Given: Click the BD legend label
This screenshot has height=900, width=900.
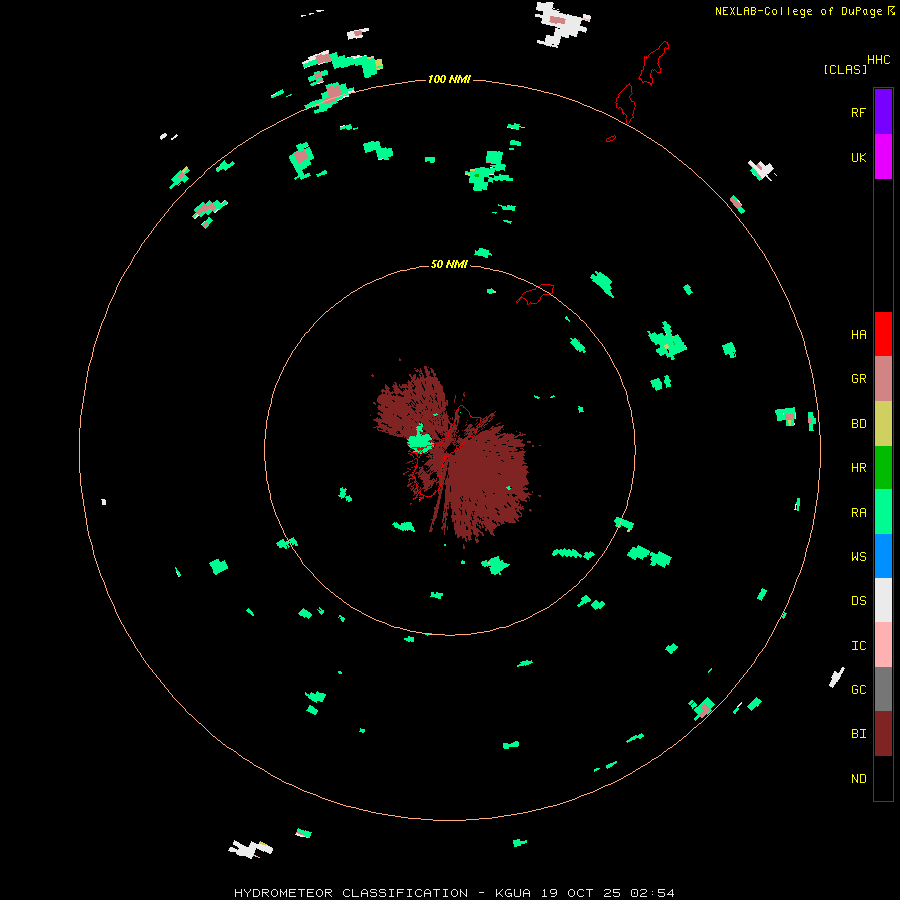Looking at the screenshot, I should click(858, 424).
